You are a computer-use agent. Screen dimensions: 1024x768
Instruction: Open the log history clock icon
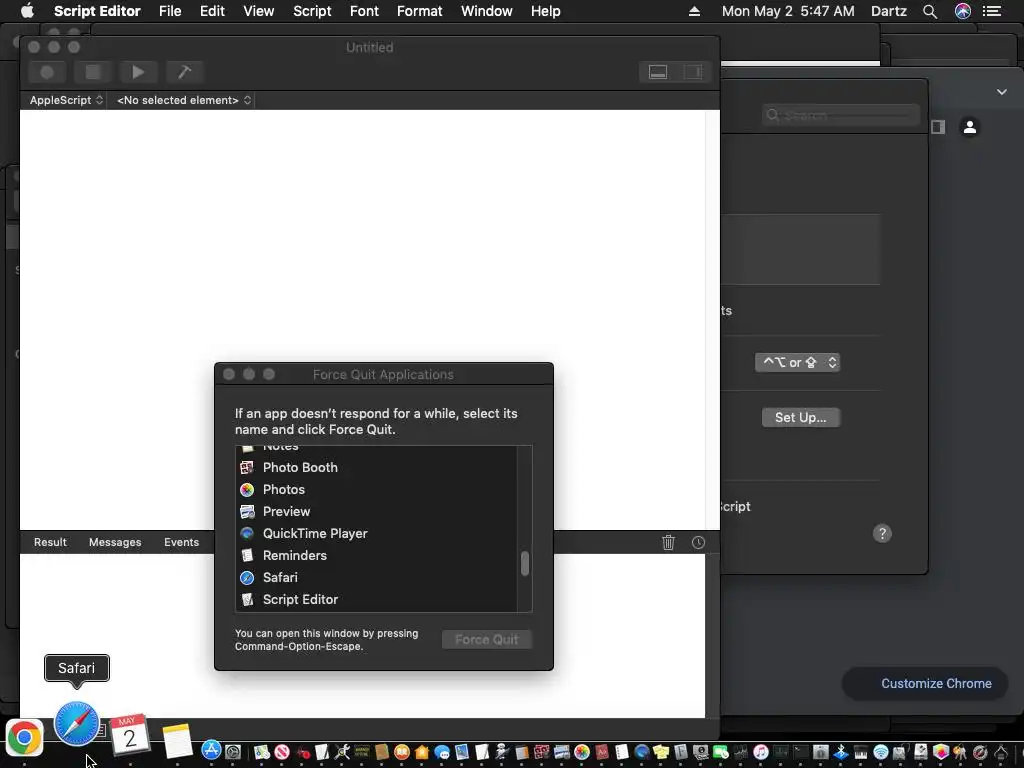click(698, 542)
